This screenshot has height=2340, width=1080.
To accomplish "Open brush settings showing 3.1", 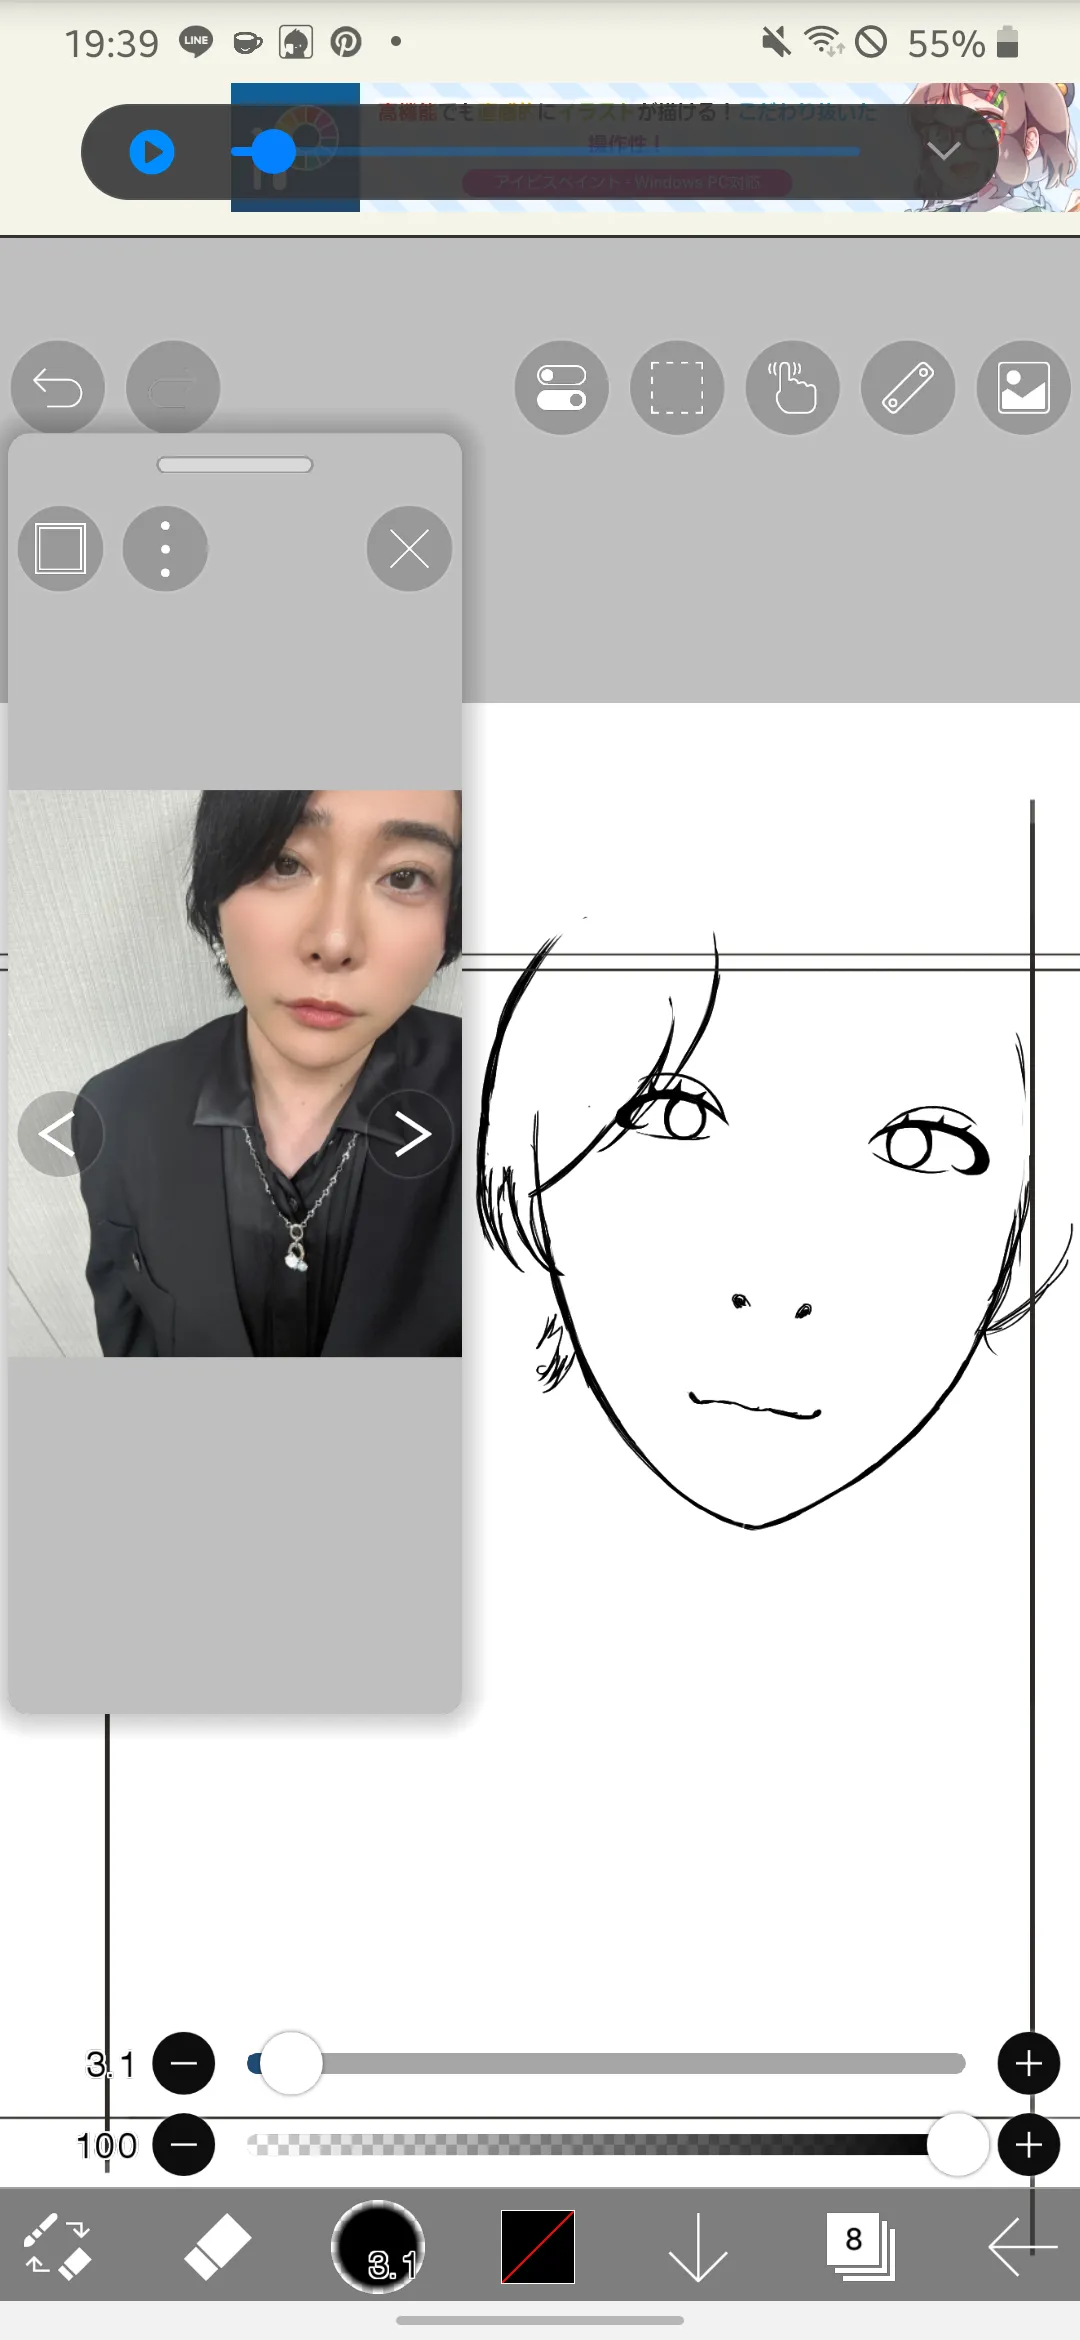I will tap(378, 2246).
